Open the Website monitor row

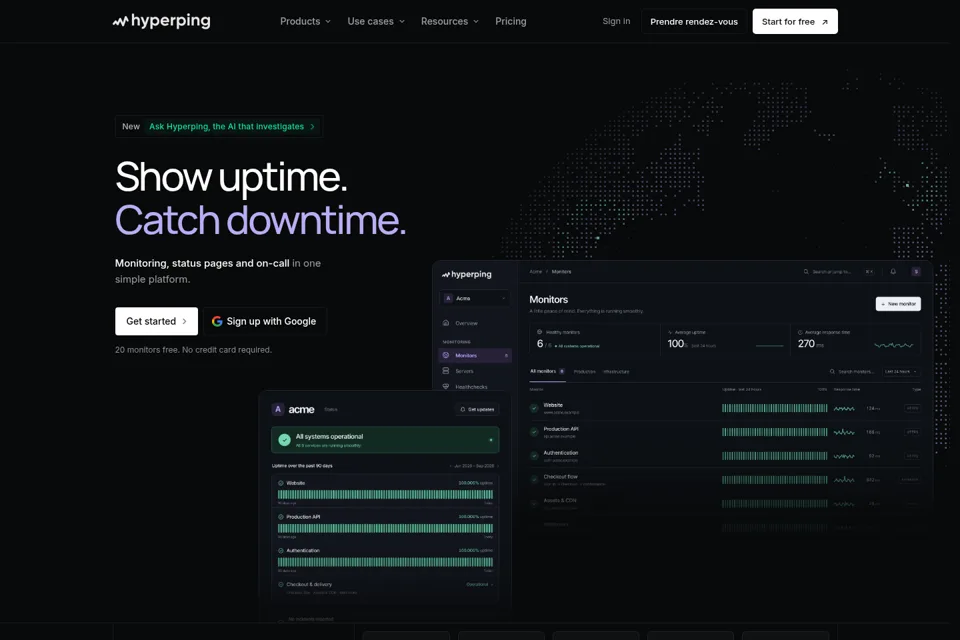tap(725, 408)
